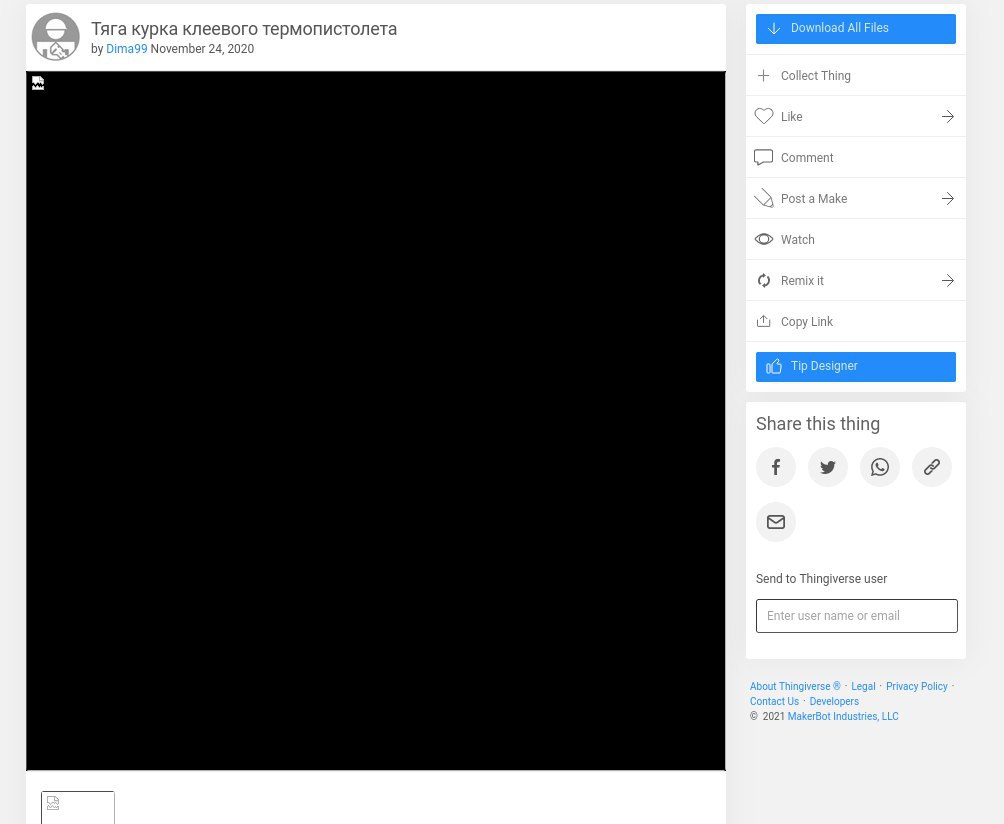
Task: Share this thing on Twitter
Action: click(x=827, y=467)
